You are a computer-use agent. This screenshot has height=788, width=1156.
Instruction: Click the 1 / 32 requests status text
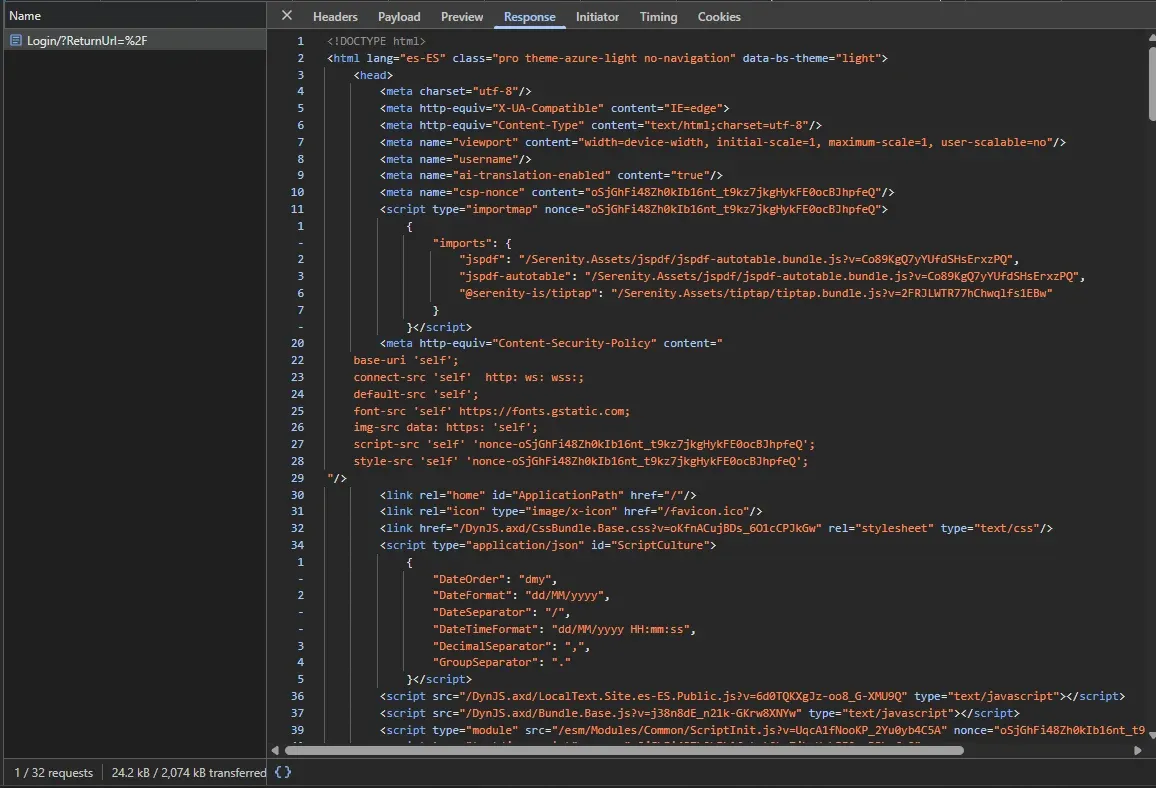coord(53,772)
